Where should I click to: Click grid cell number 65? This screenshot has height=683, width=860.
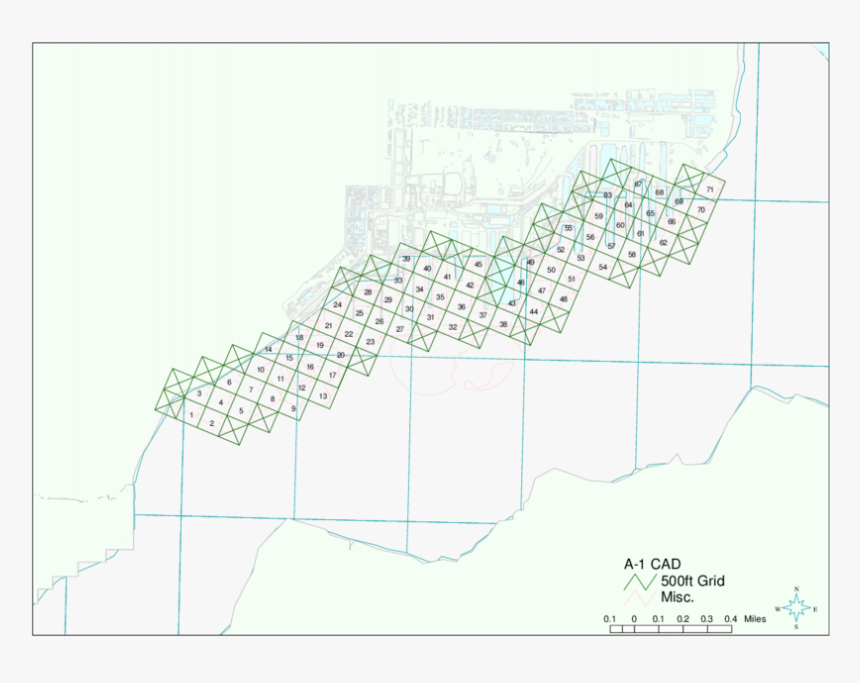coord(650,213)
